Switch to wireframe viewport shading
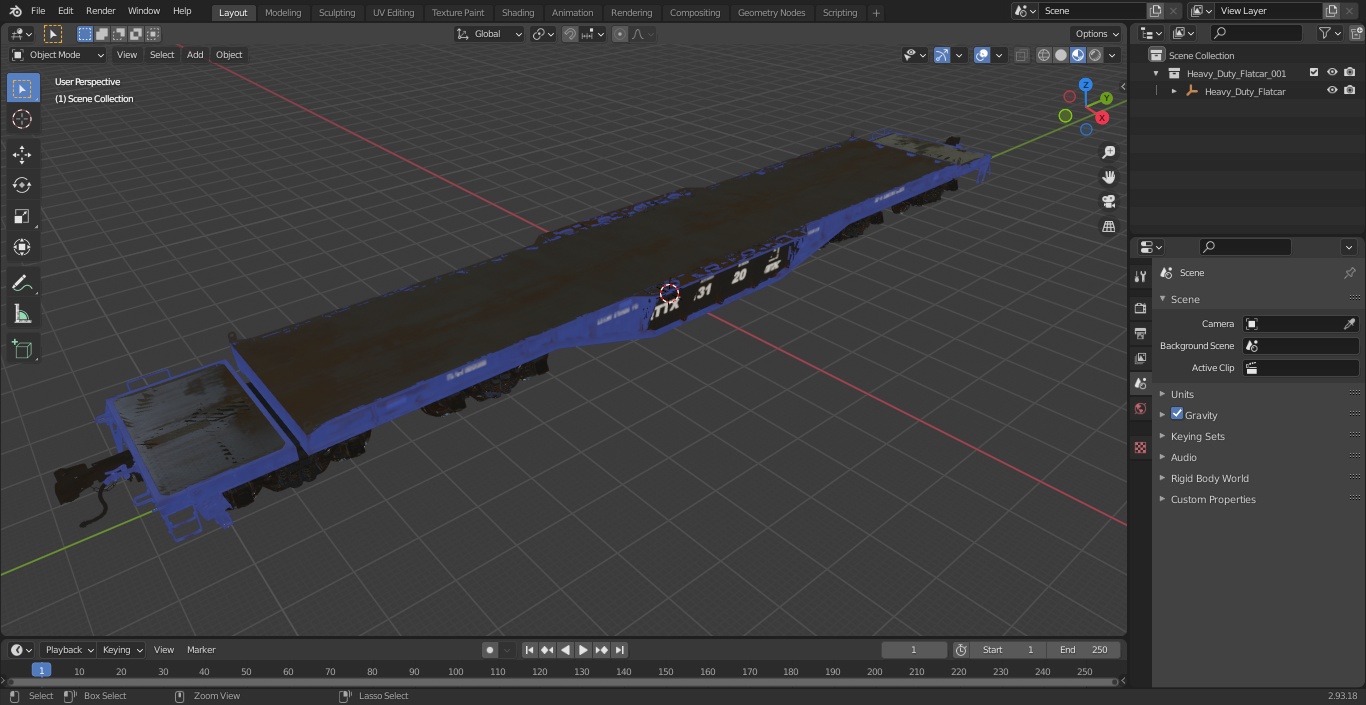1366x705 pixels. pyautogui.click(x=1043, y=55)
